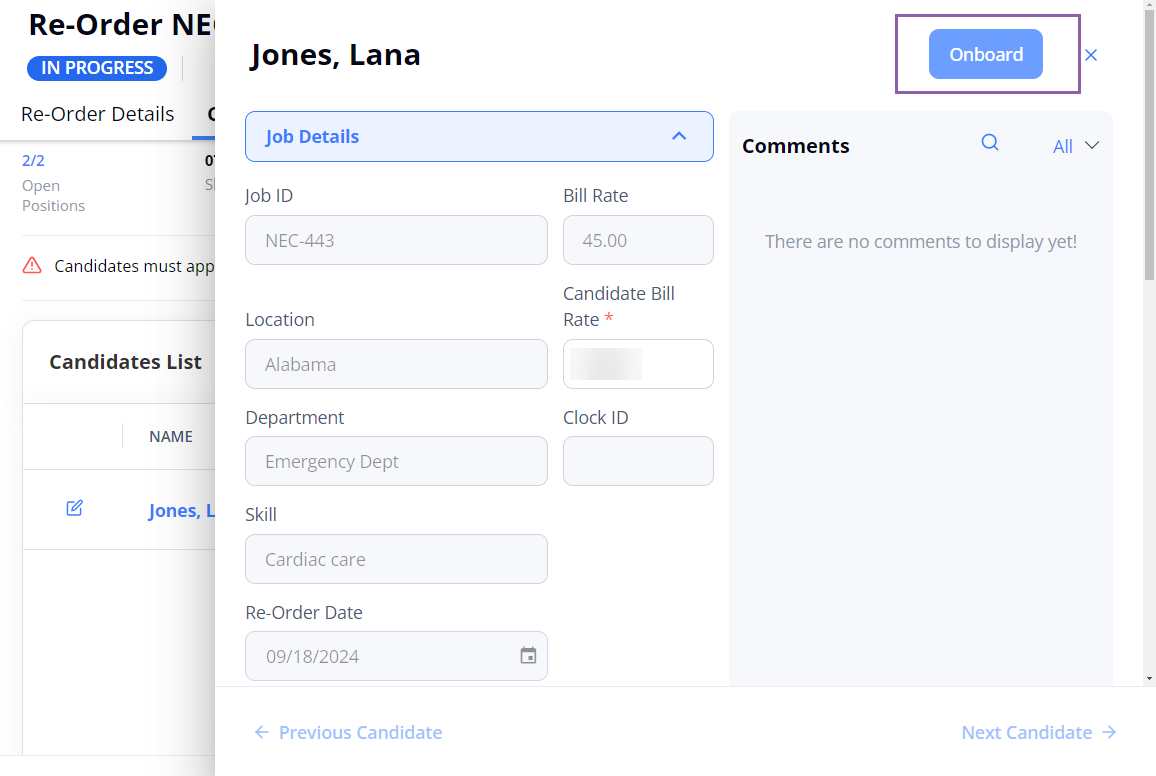Focus the Candidate Bill Rate field
The image size is (1156, 776).
(638, 364)
